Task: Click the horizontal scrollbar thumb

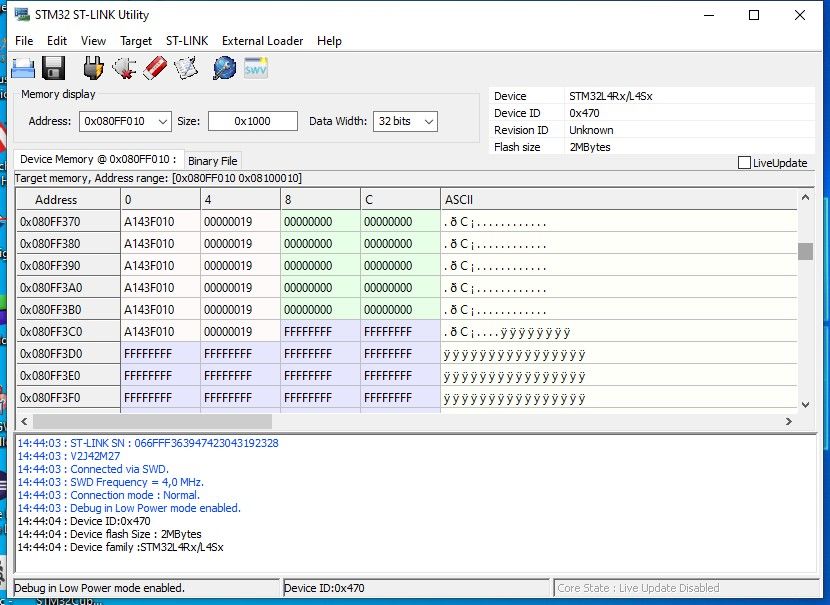Action: [152, 421]
